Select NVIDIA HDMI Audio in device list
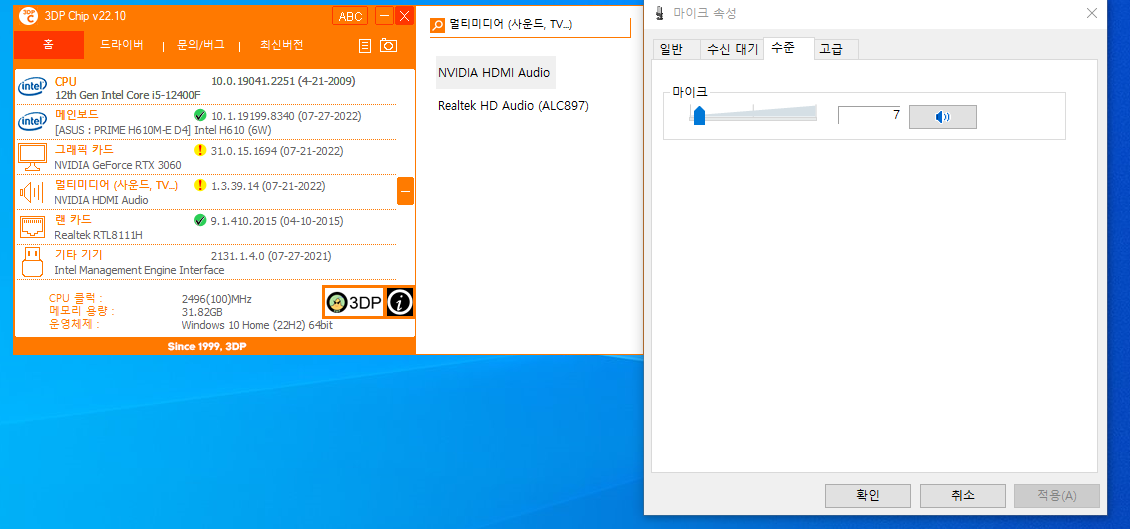This screenshot has width=1130, height=529. click(x=494, y=73)
